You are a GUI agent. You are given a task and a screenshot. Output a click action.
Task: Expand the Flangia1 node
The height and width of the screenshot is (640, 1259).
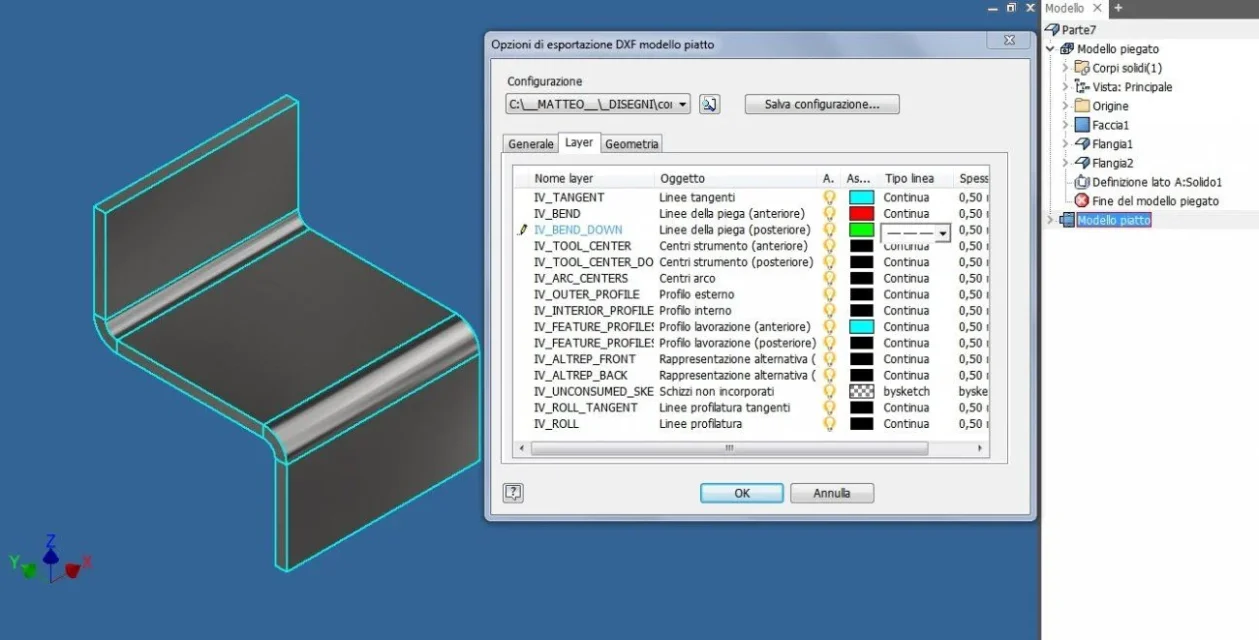coord(1066,144)
